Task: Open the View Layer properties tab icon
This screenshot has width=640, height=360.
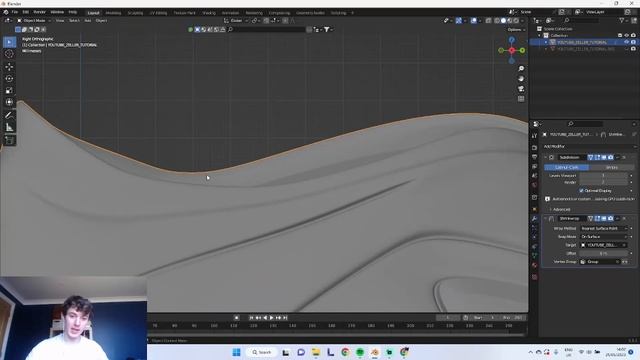Action: coord(535,167)
